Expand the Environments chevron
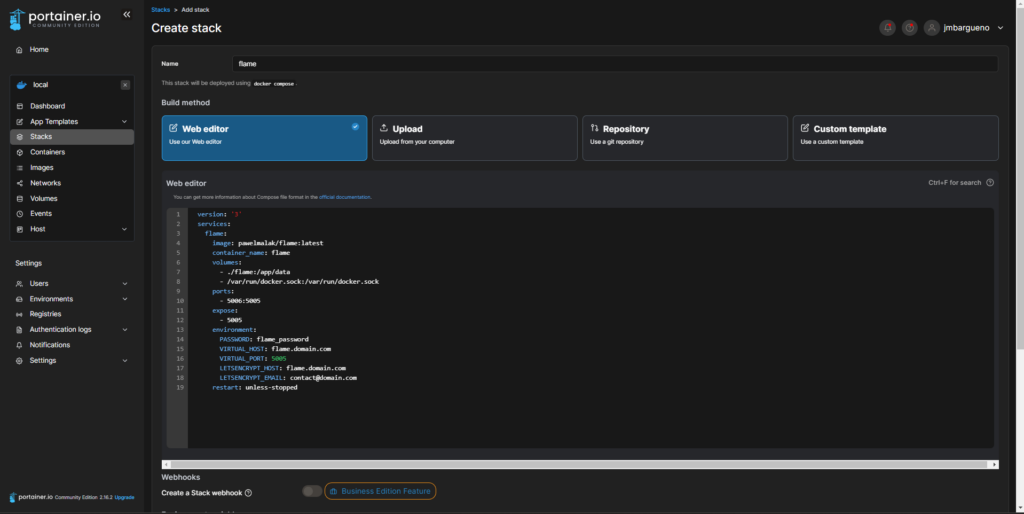 [x=125, y=299]
